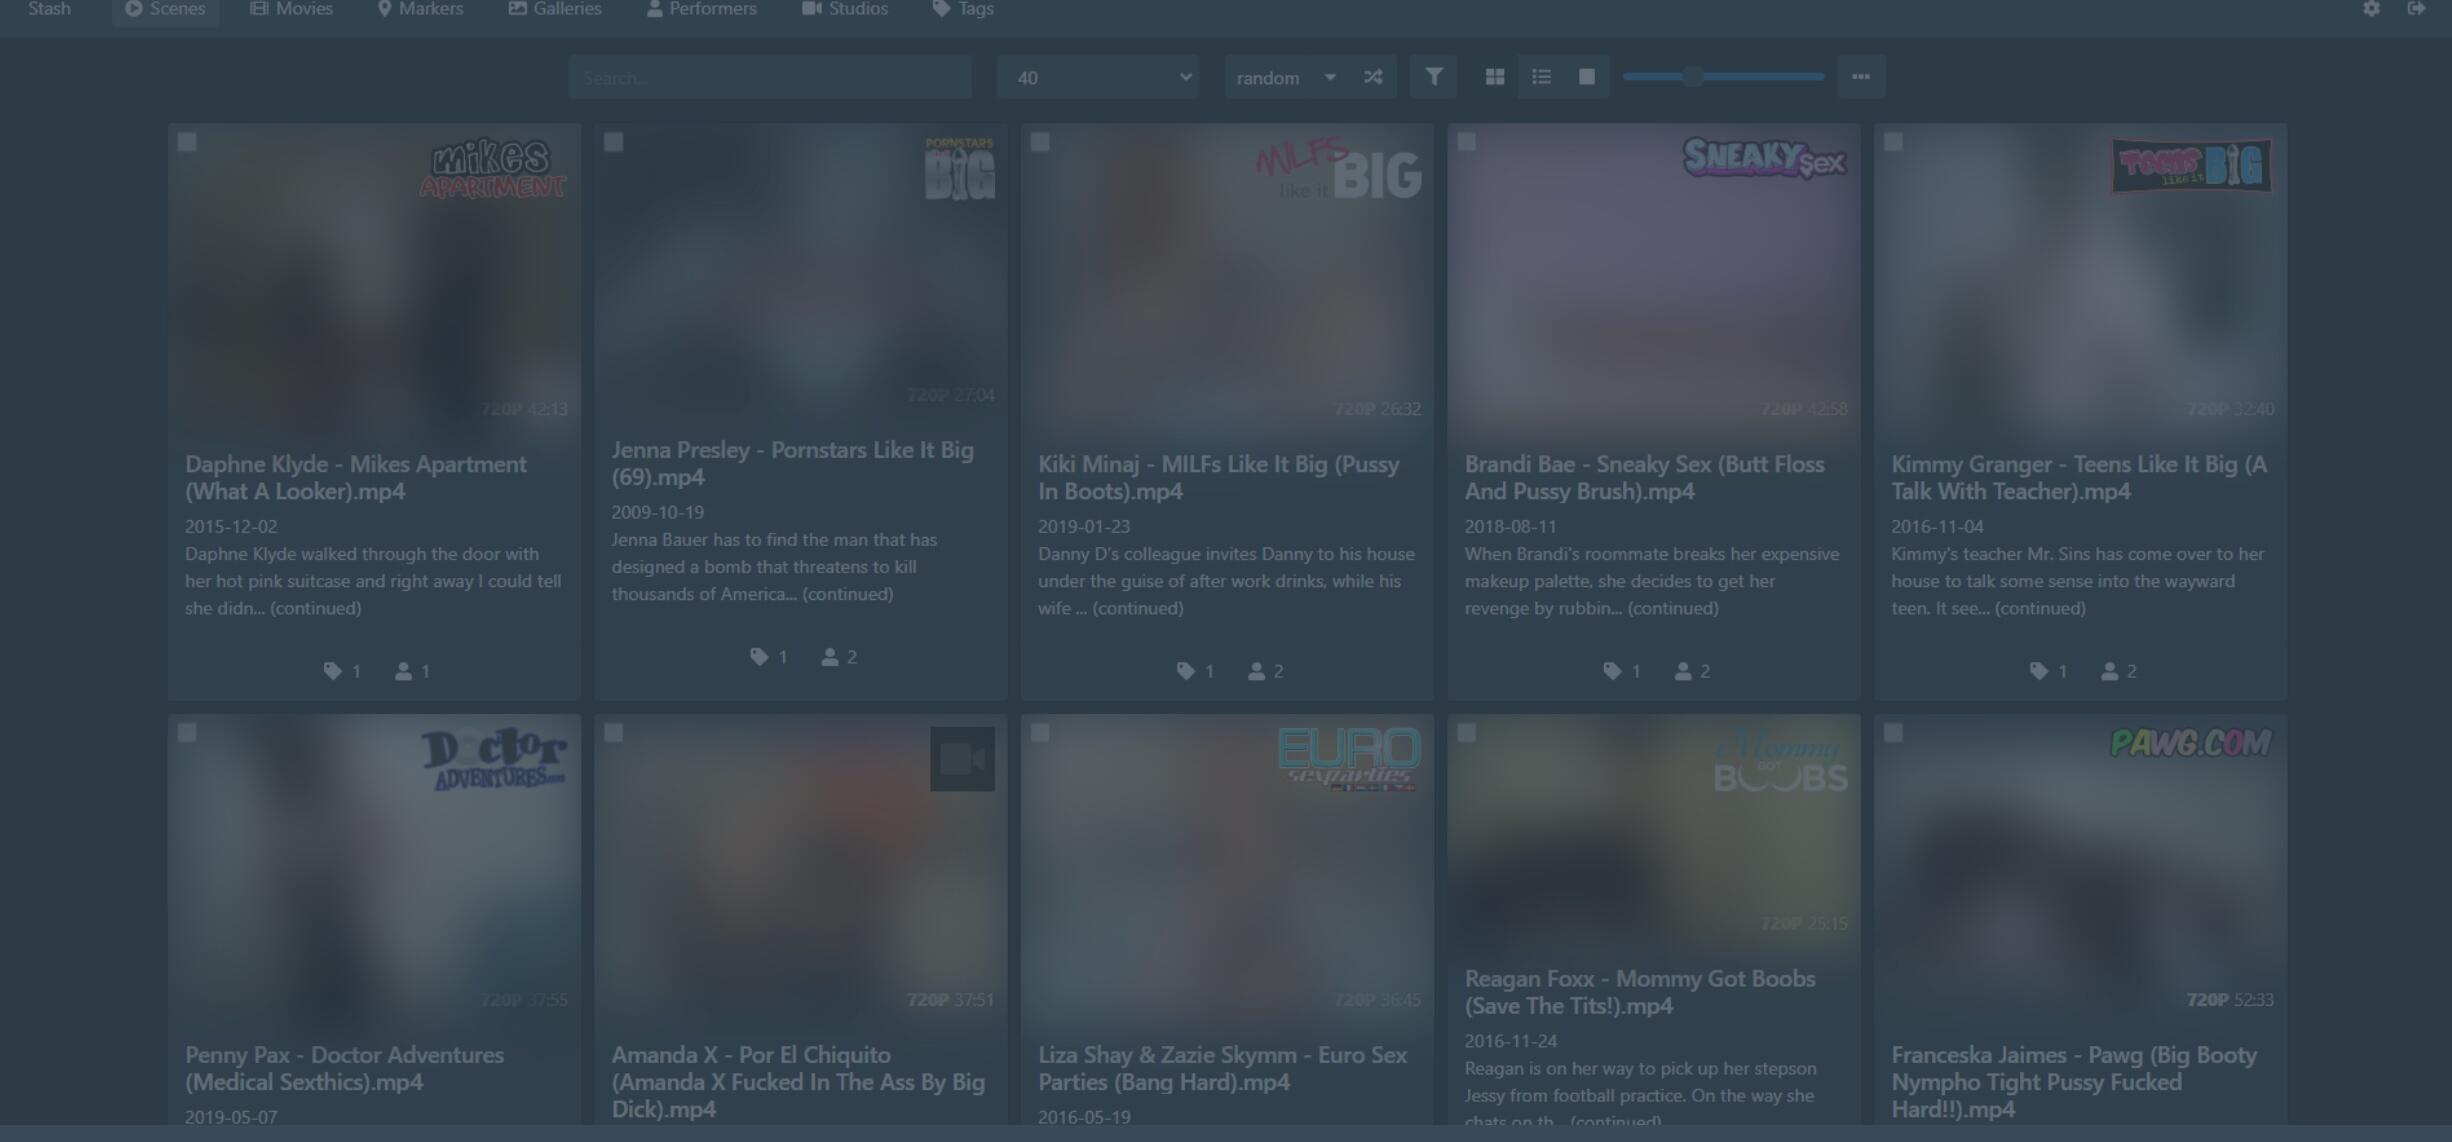Viewport: 2452px width, 1142px height.
Task: Open the settings gear icon
Action: 2371,9
